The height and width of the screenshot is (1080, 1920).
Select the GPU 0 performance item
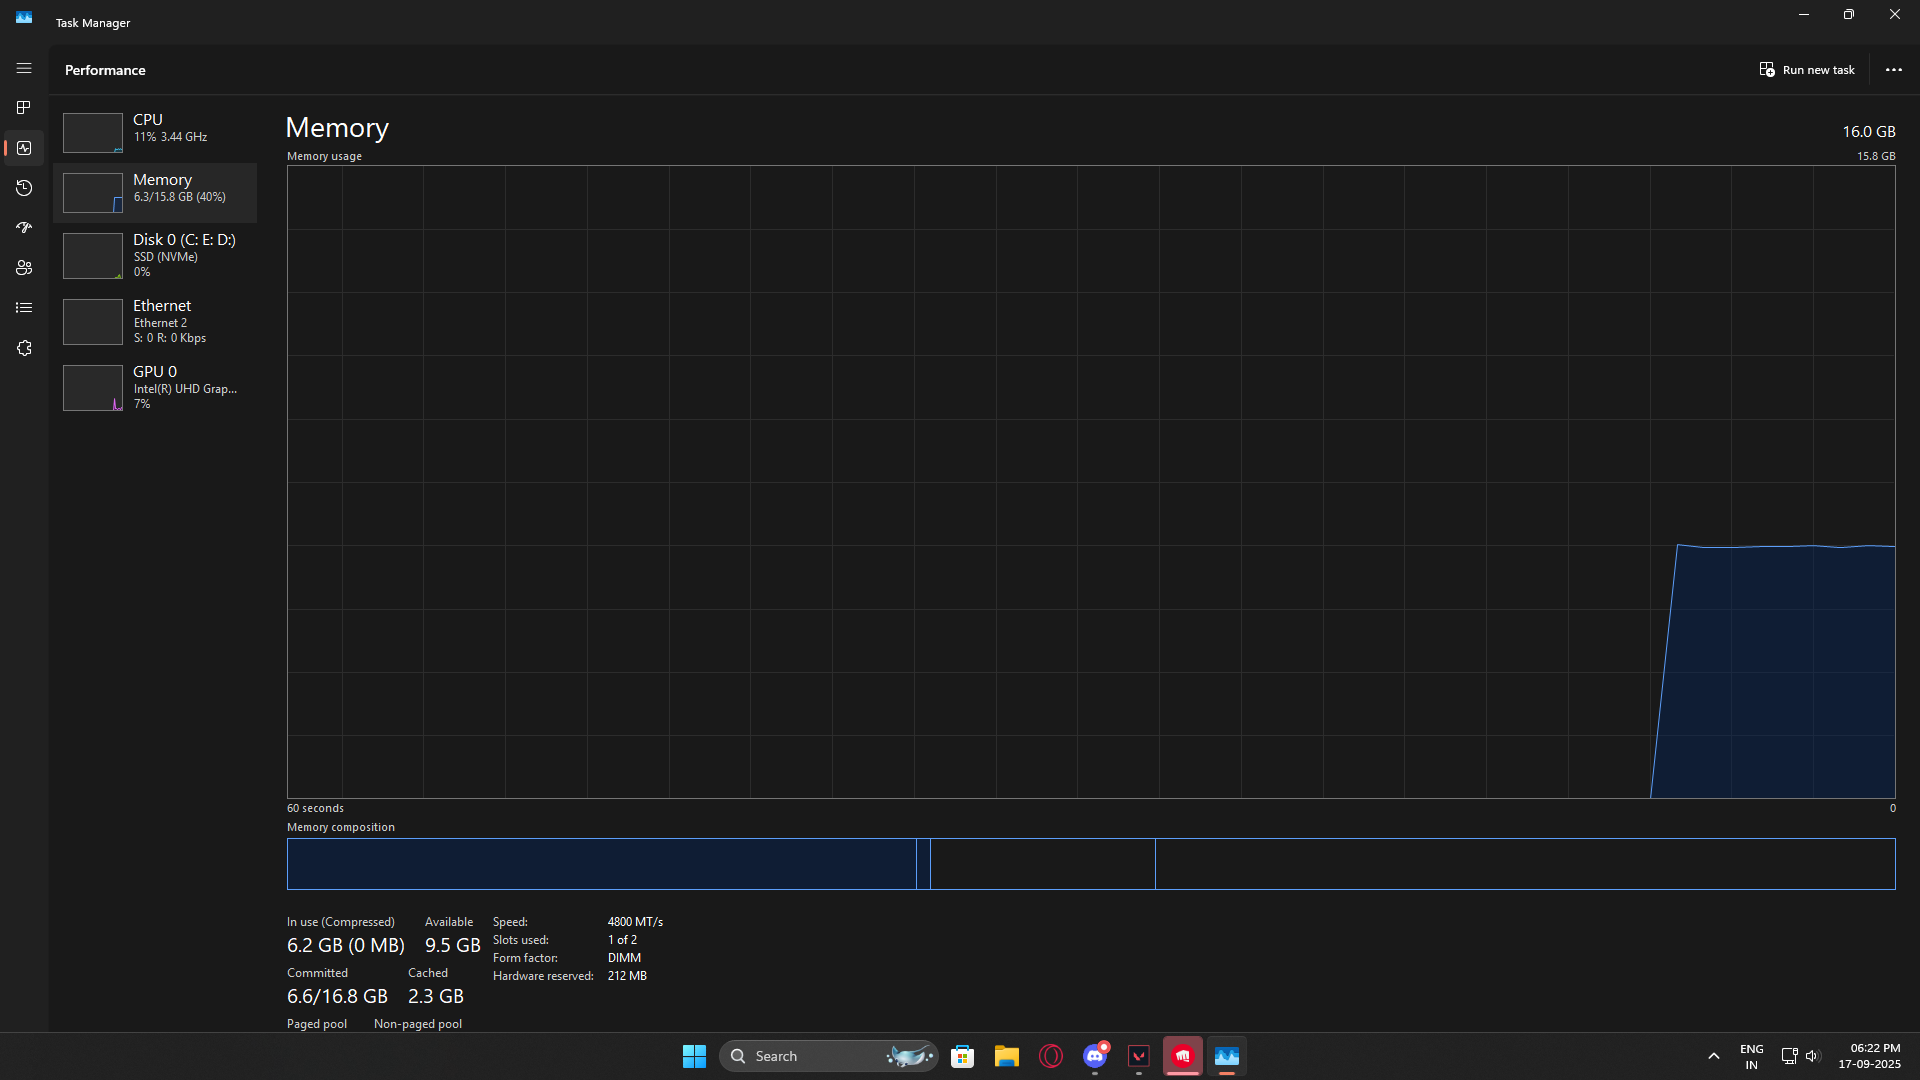(x=155, y=387)
